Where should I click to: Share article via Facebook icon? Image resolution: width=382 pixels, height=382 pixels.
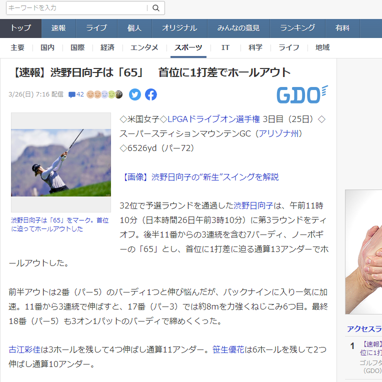[x=151, y=95]
